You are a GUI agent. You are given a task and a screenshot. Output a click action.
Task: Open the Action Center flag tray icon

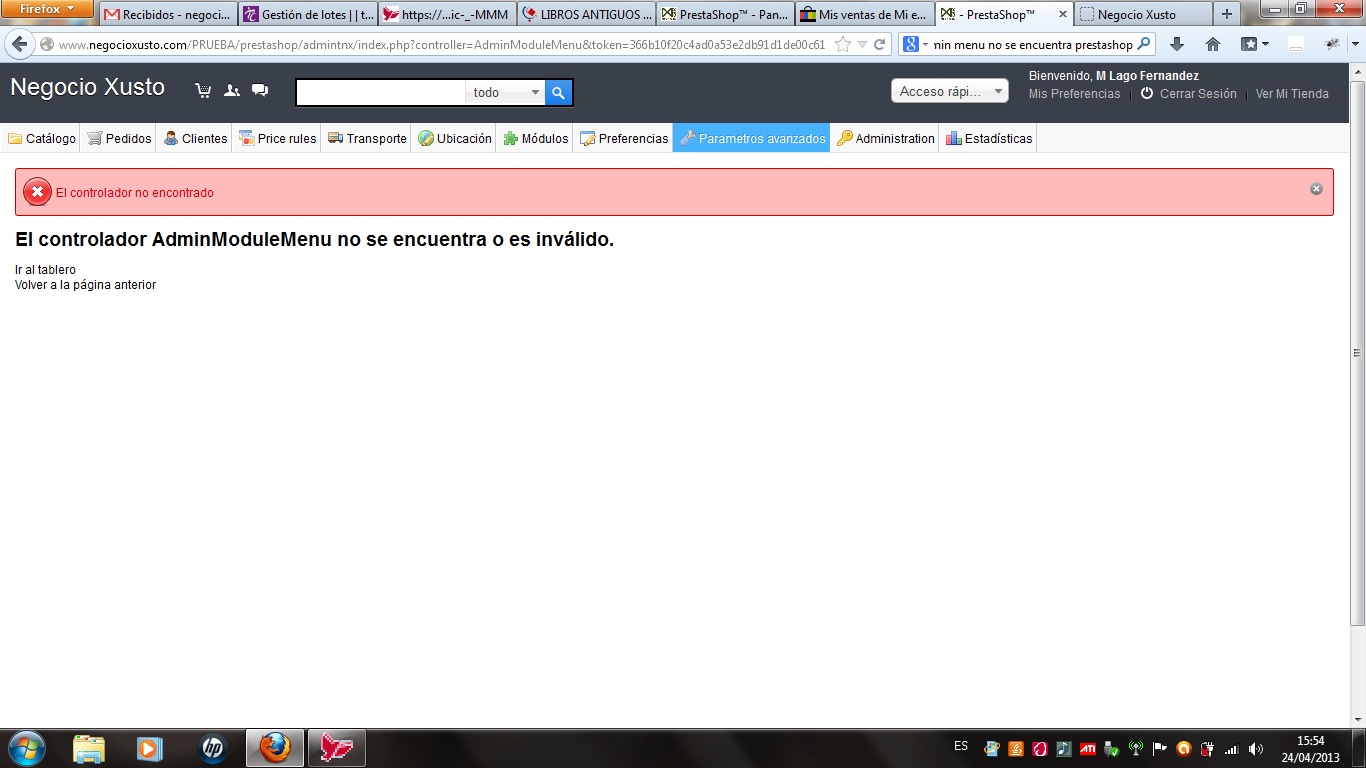point(1160,749)
